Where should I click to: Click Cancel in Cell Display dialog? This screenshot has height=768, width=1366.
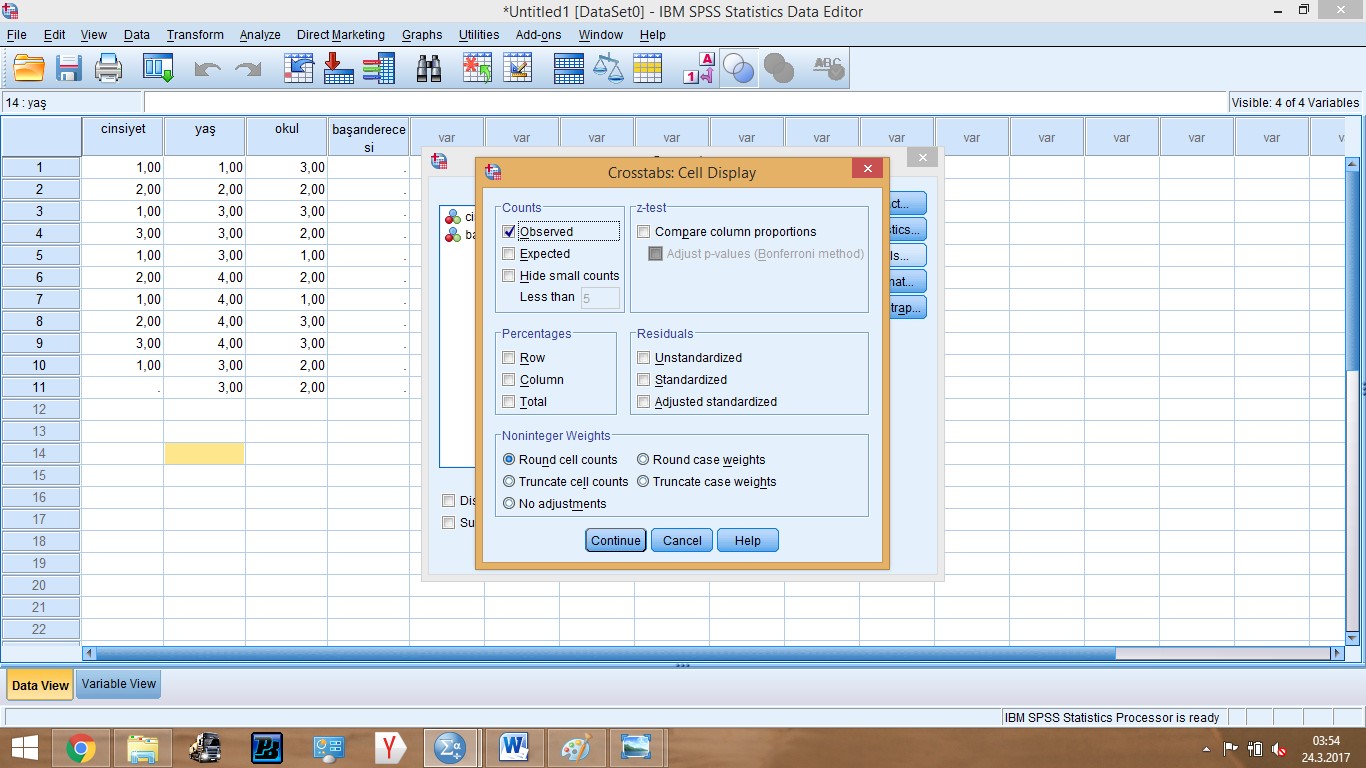[682, 540]
